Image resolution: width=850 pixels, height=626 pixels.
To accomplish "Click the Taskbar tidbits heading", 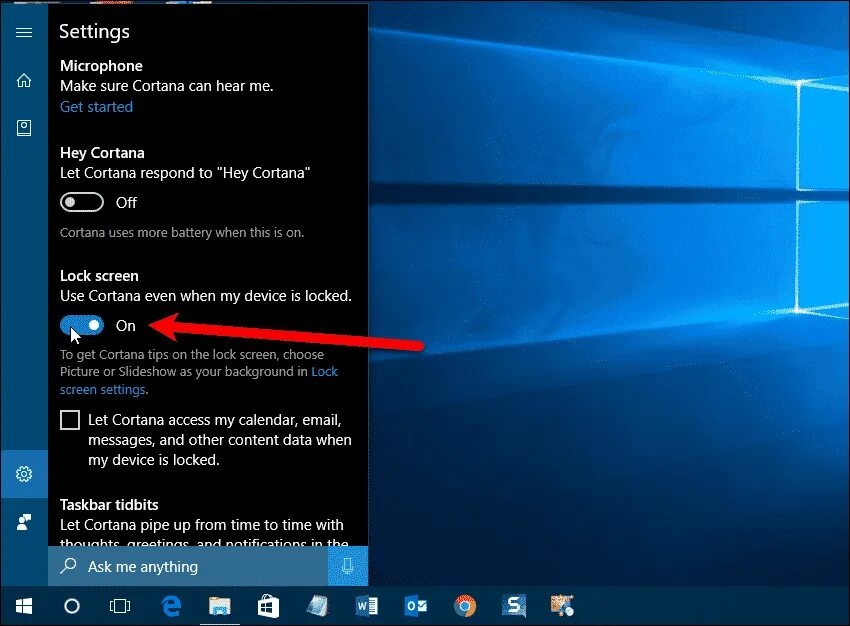I will (x=109, y=505).
